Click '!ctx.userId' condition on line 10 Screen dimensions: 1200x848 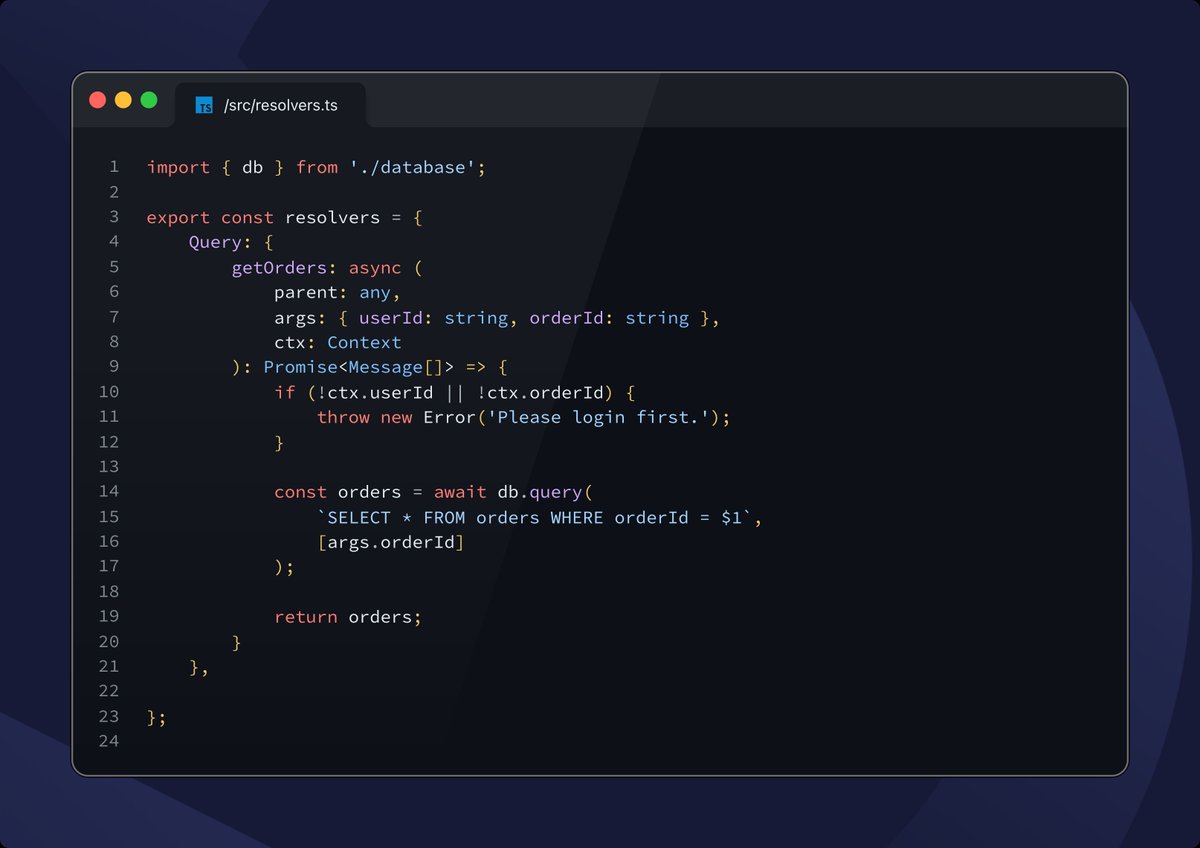[x=375, y=392]
